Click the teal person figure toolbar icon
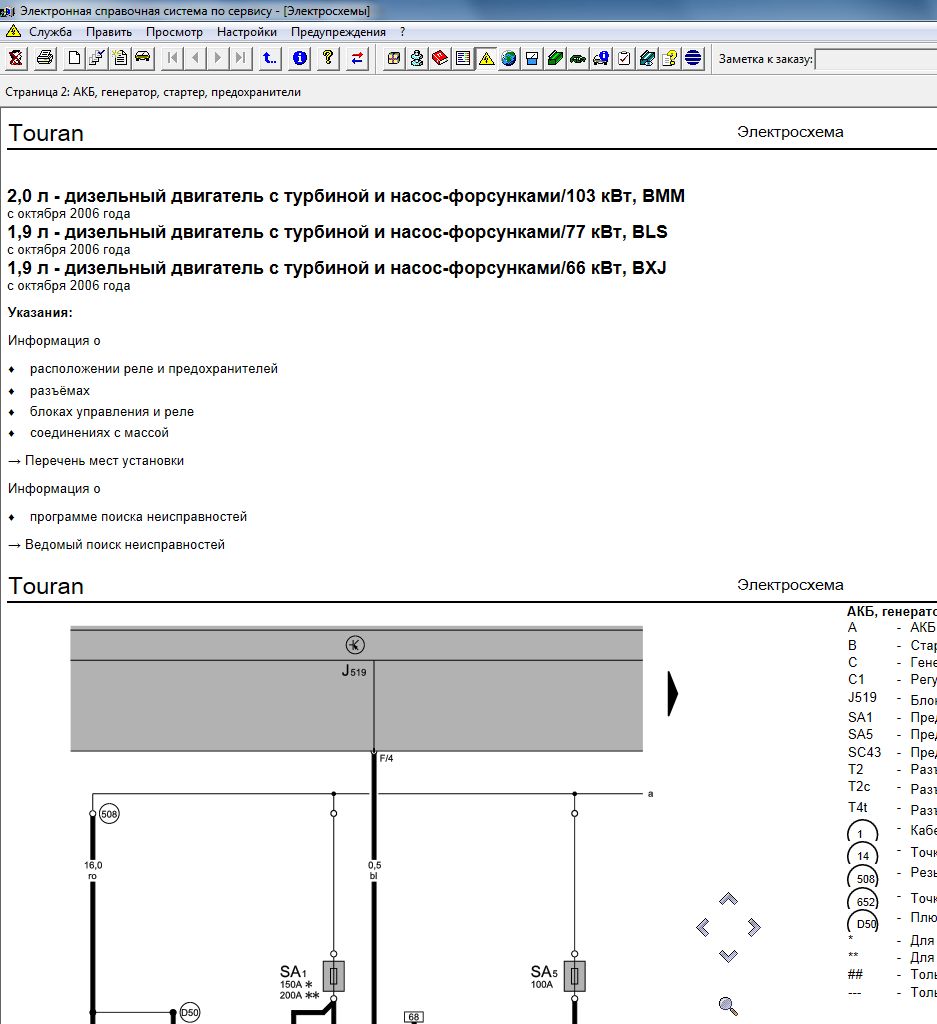This screenshot has height=1024, width=937. [417, 58]
